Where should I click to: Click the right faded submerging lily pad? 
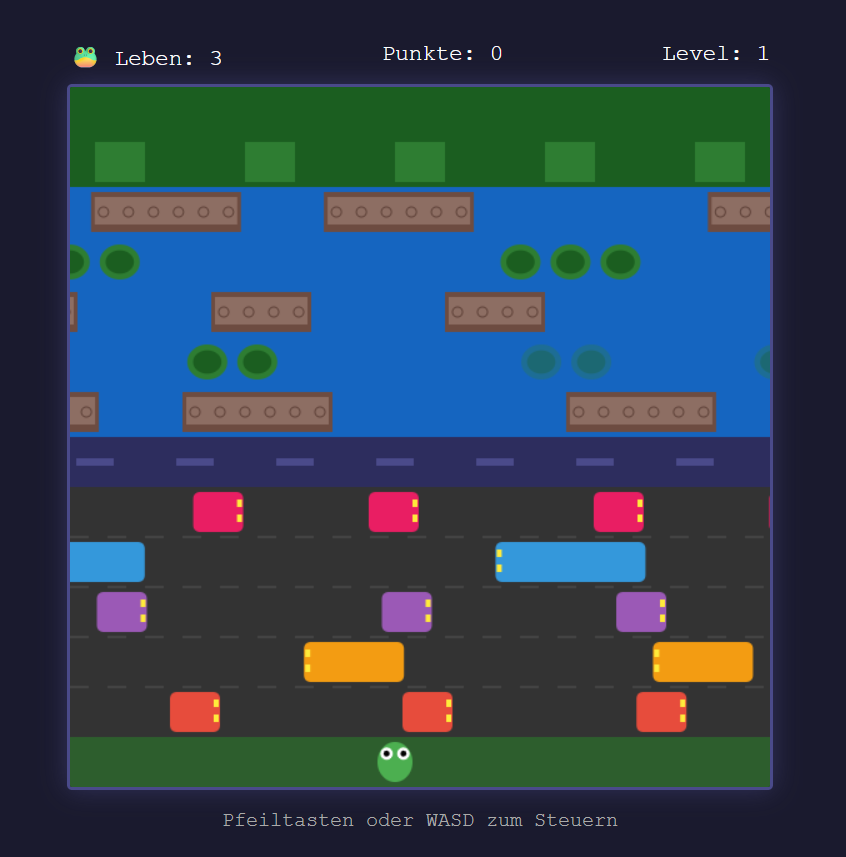pyautogui.click(x=591, y=362)
